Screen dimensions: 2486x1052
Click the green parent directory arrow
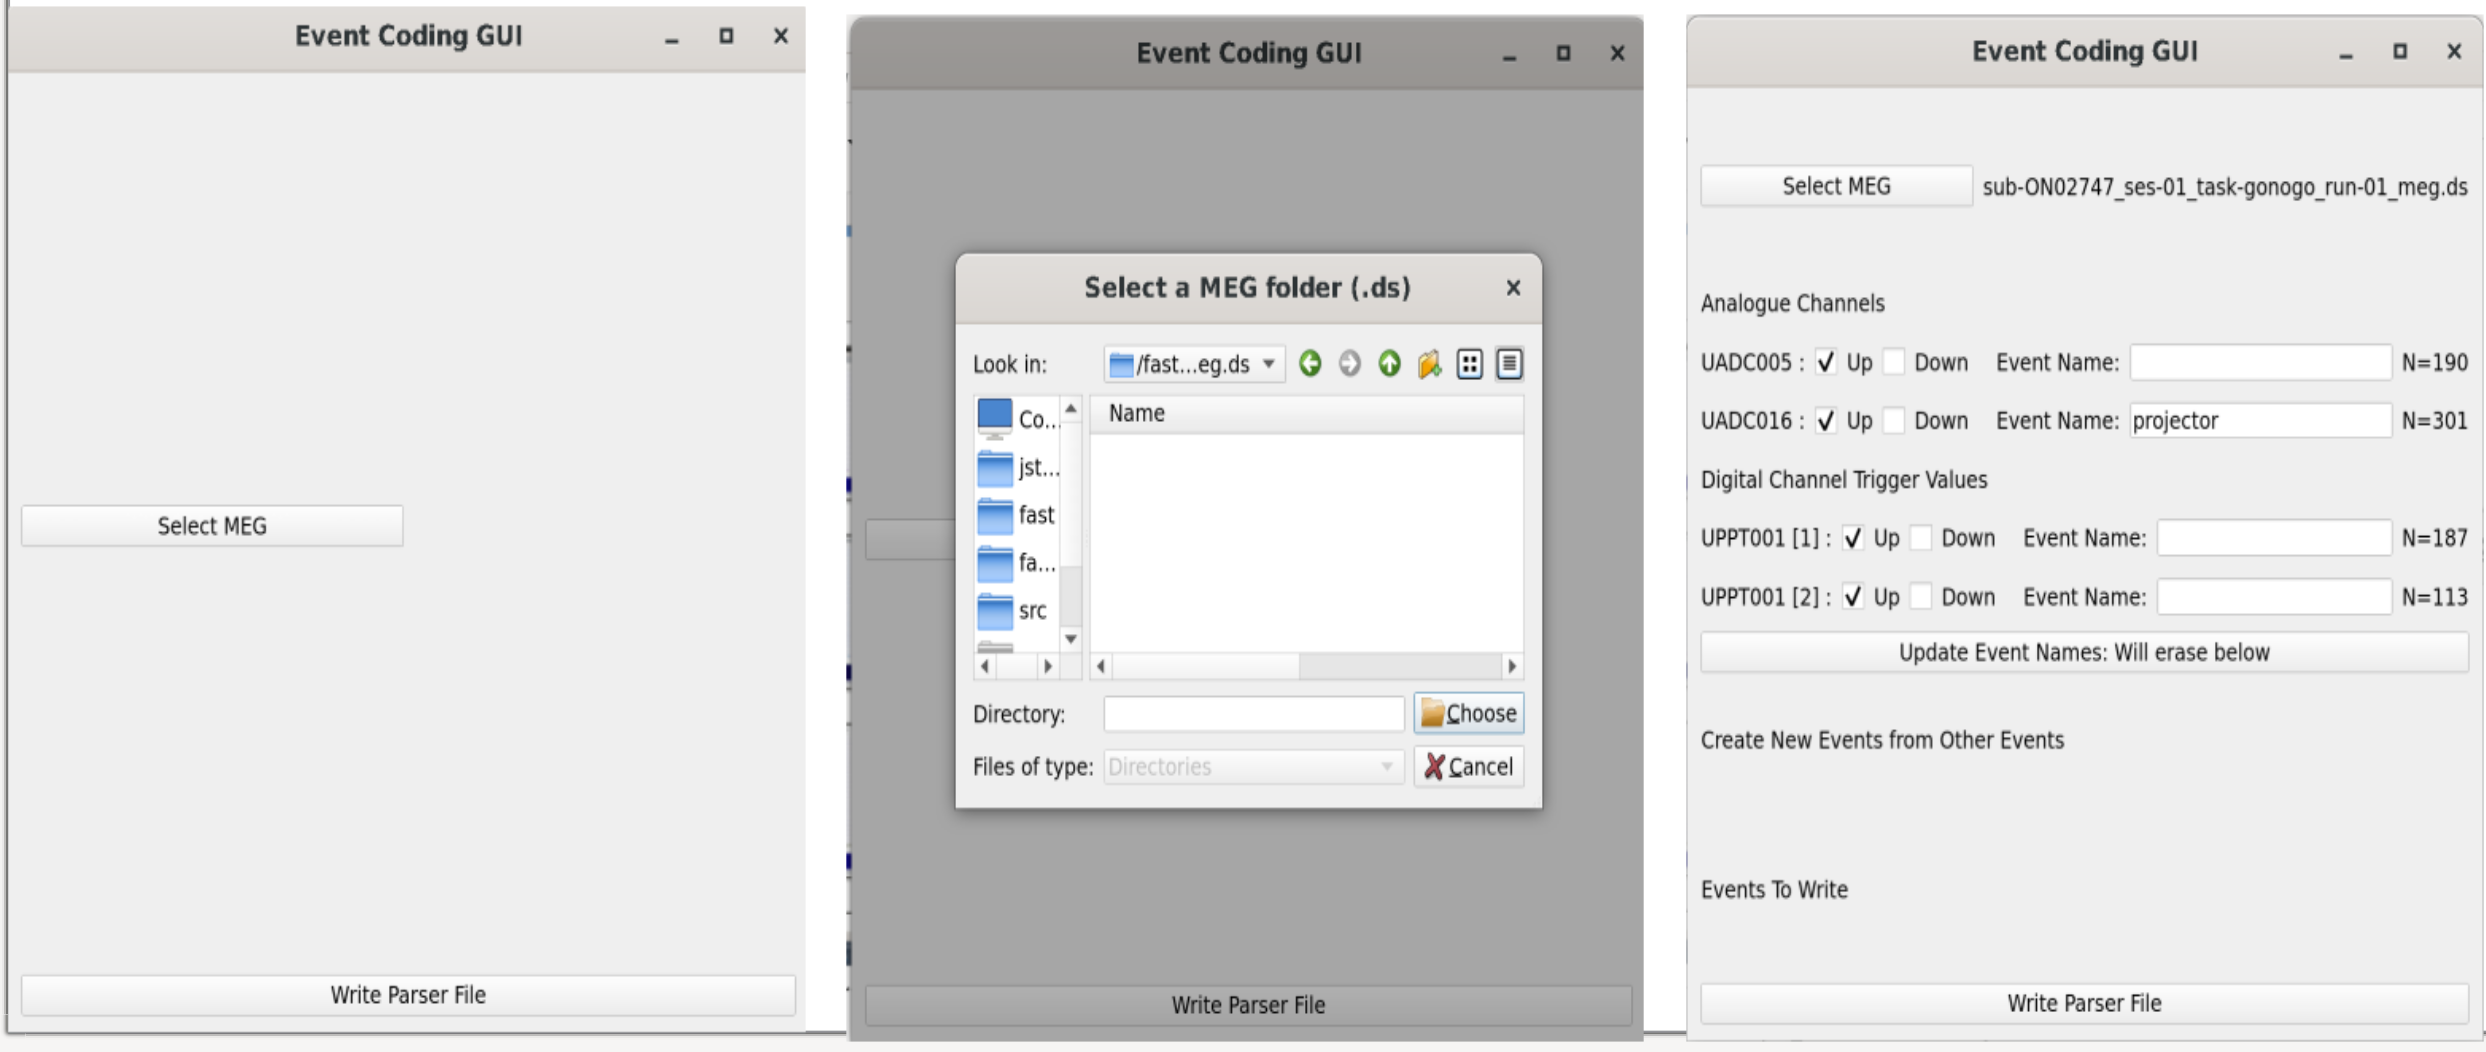coord(1389,364)
